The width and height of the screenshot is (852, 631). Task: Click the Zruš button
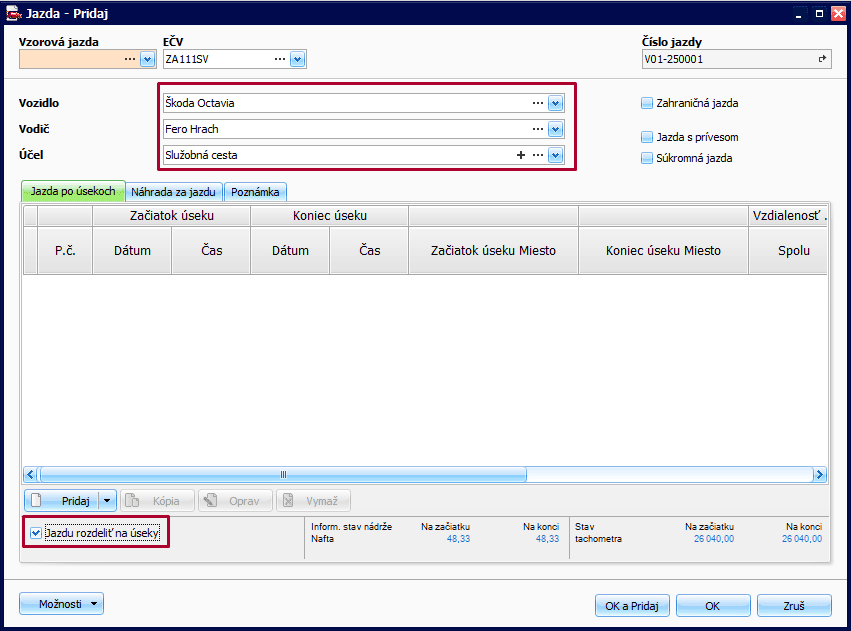point(794,605)
